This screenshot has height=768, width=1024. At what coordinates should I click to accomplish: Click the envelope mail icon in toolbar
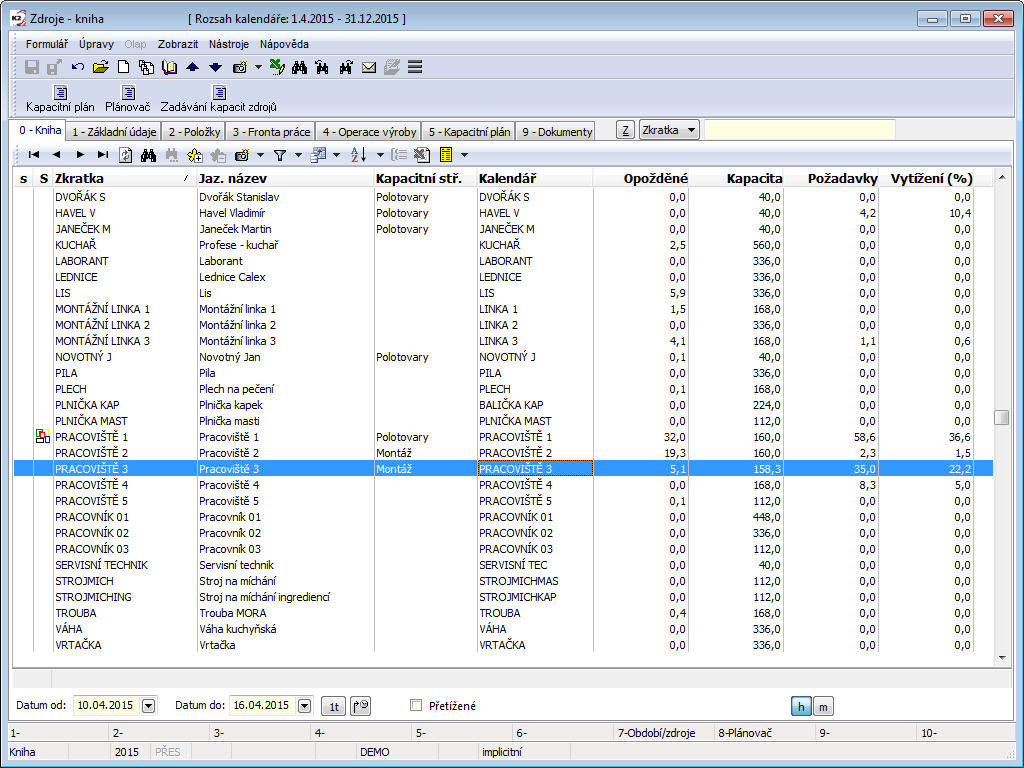pos(369,67)
